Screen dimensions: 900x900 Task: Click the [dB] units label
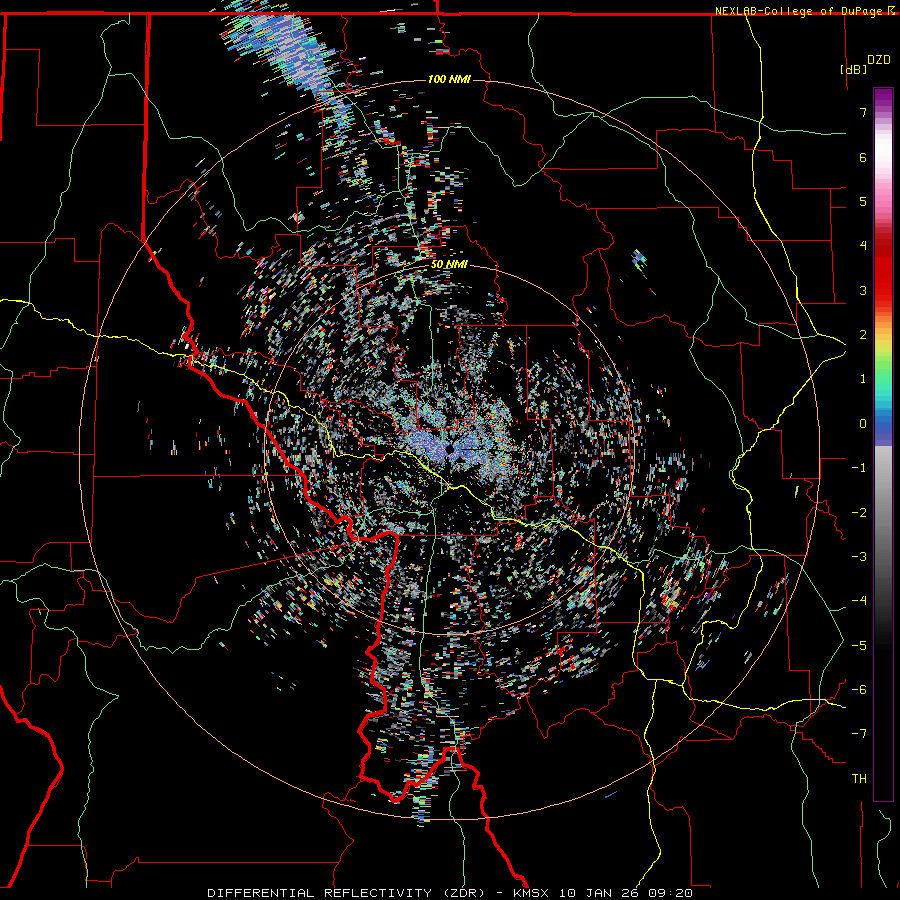[x=854, y=69]
